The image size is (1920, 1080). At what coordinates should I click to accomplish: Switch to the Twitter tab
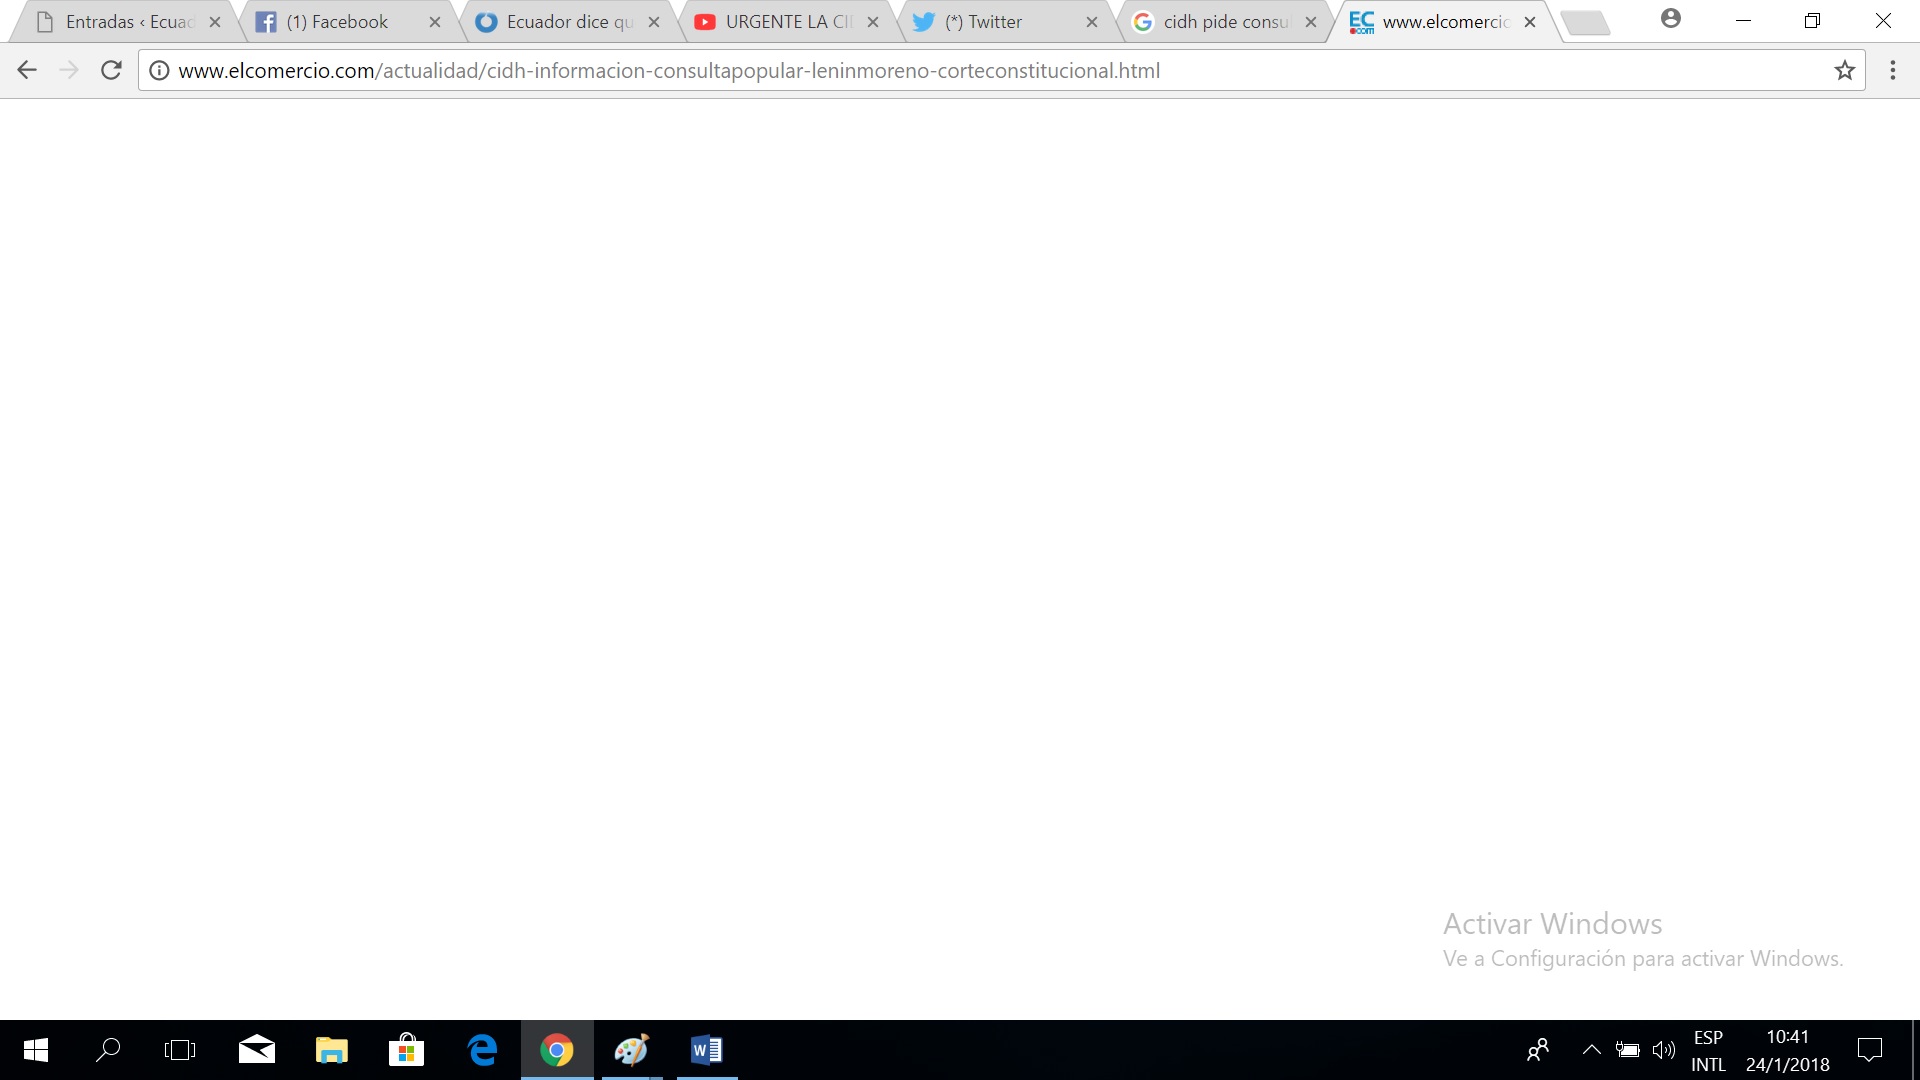pos(983,22)
